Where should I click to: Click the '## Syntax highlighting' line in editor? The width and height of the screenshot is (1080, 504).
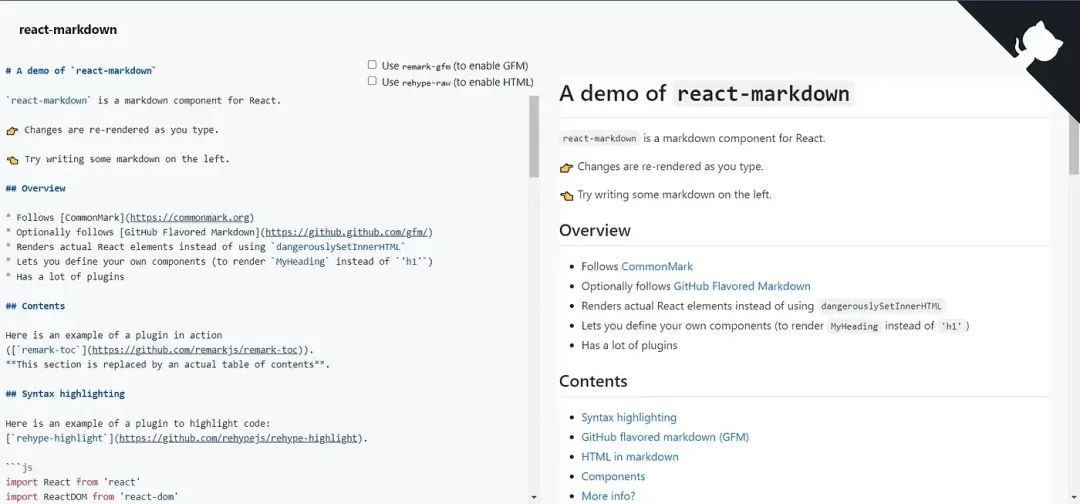(x=65, y=394)
